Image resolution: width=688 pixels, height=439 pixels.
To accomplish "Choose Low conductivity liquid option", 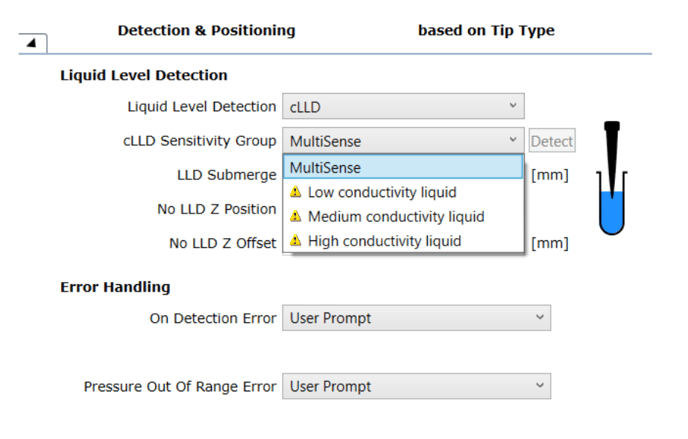I will pyautogui.click(x=403, y=192).
